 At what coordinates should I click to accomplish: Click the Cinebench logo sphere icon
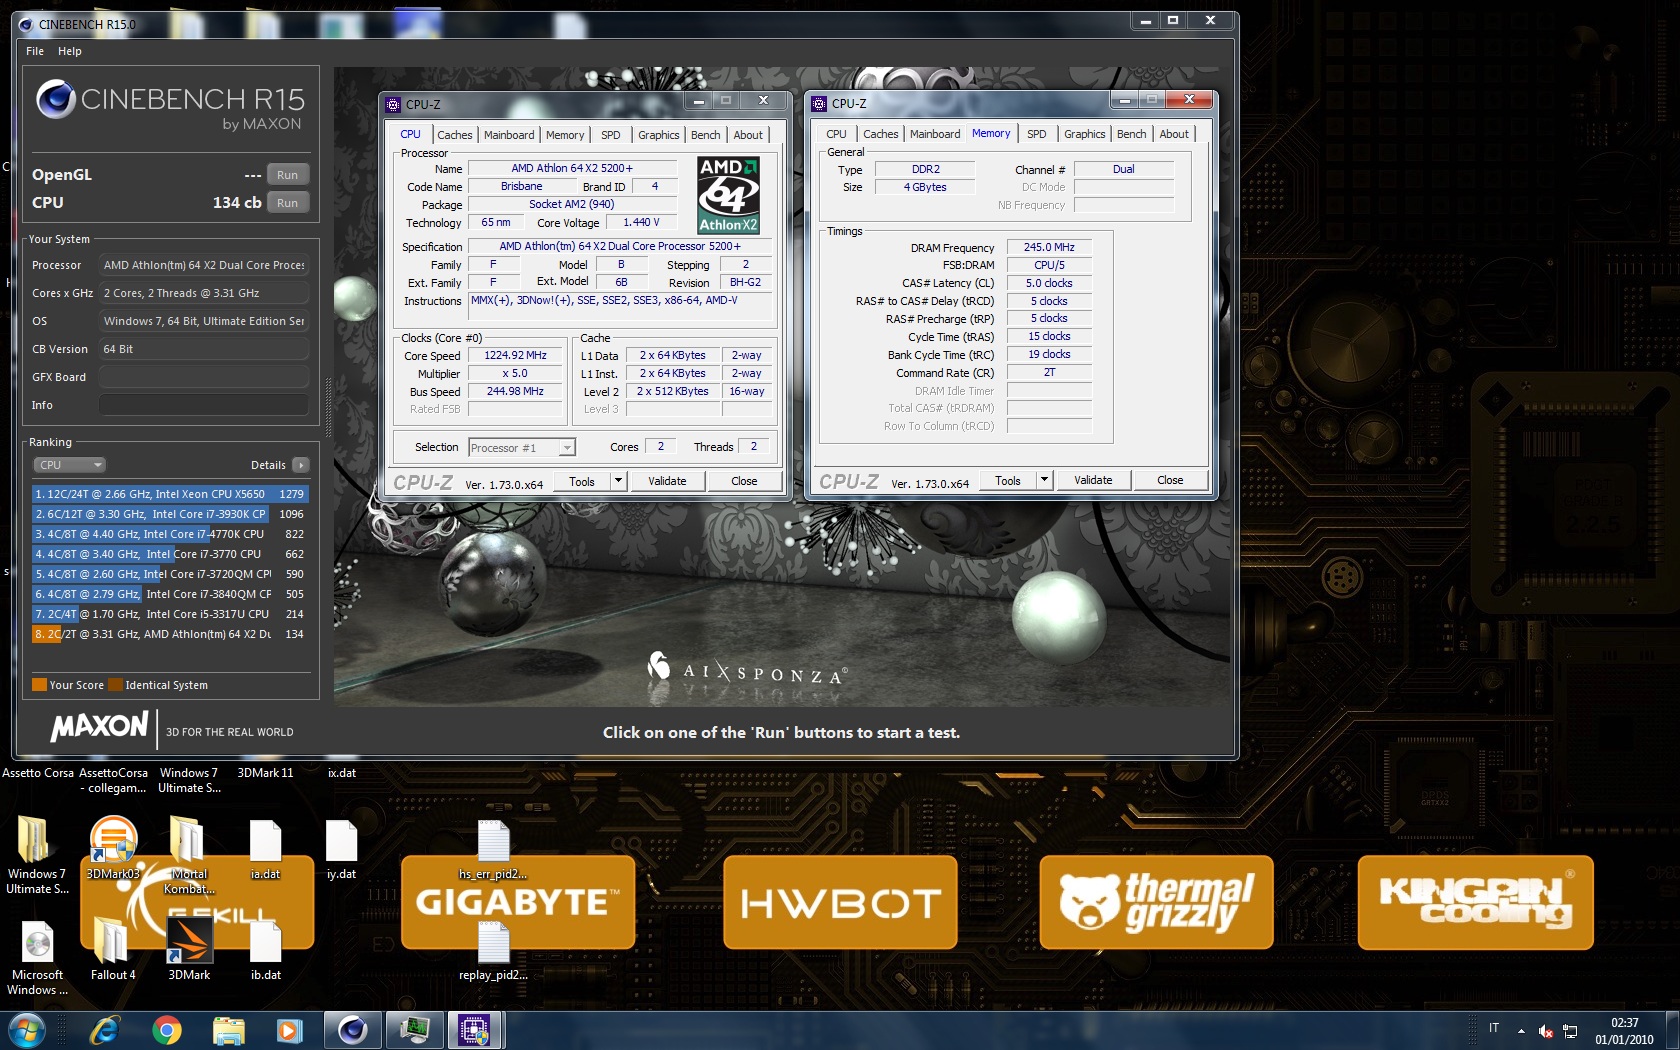pyautogui.click(x=56, y=99)
